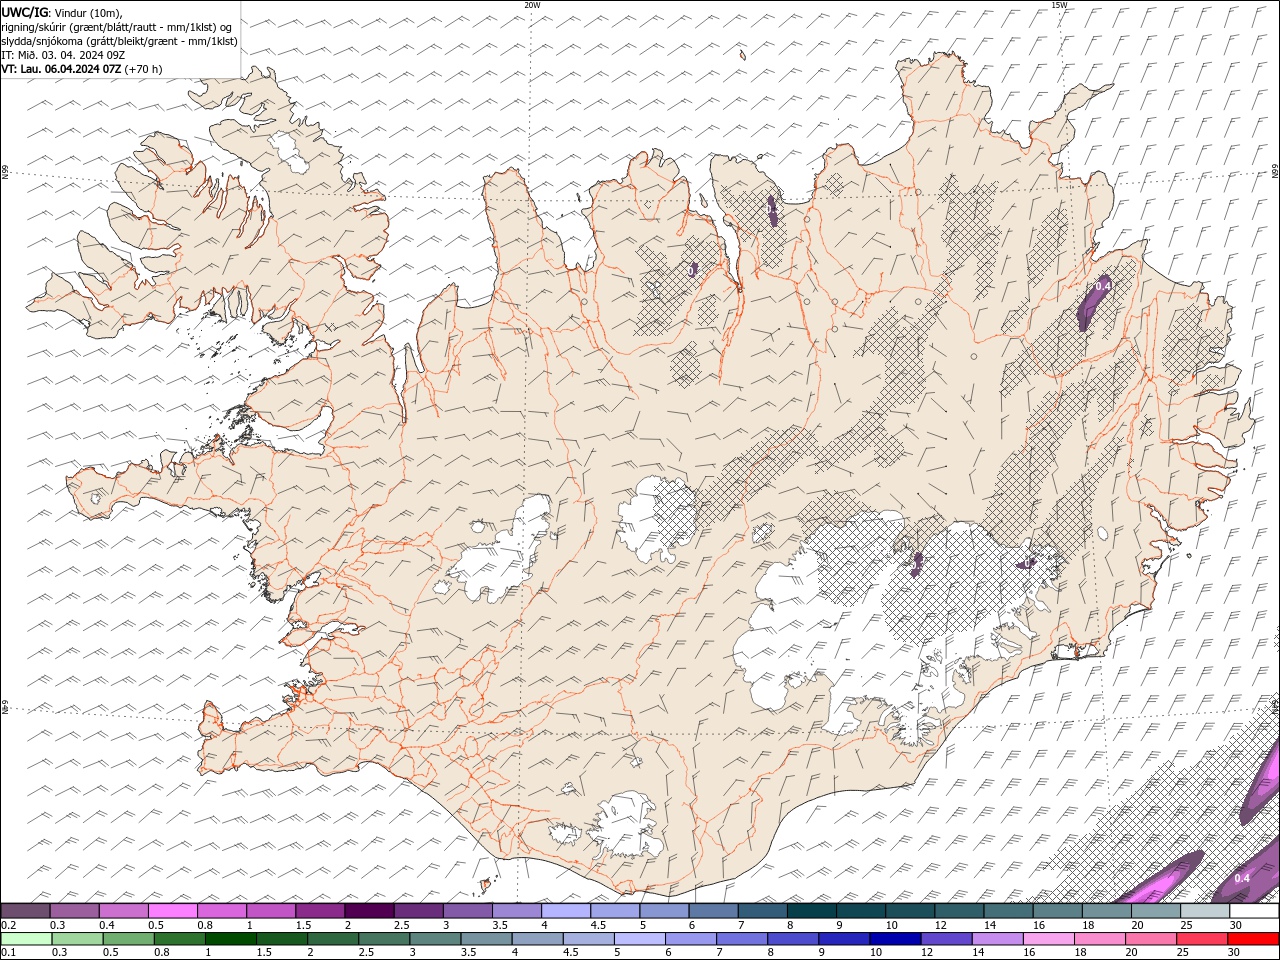The image size is (1280, 960).
Task: Select the dusky purple 0.2 swatch in upper legend
Action: (x=26, y=911)
